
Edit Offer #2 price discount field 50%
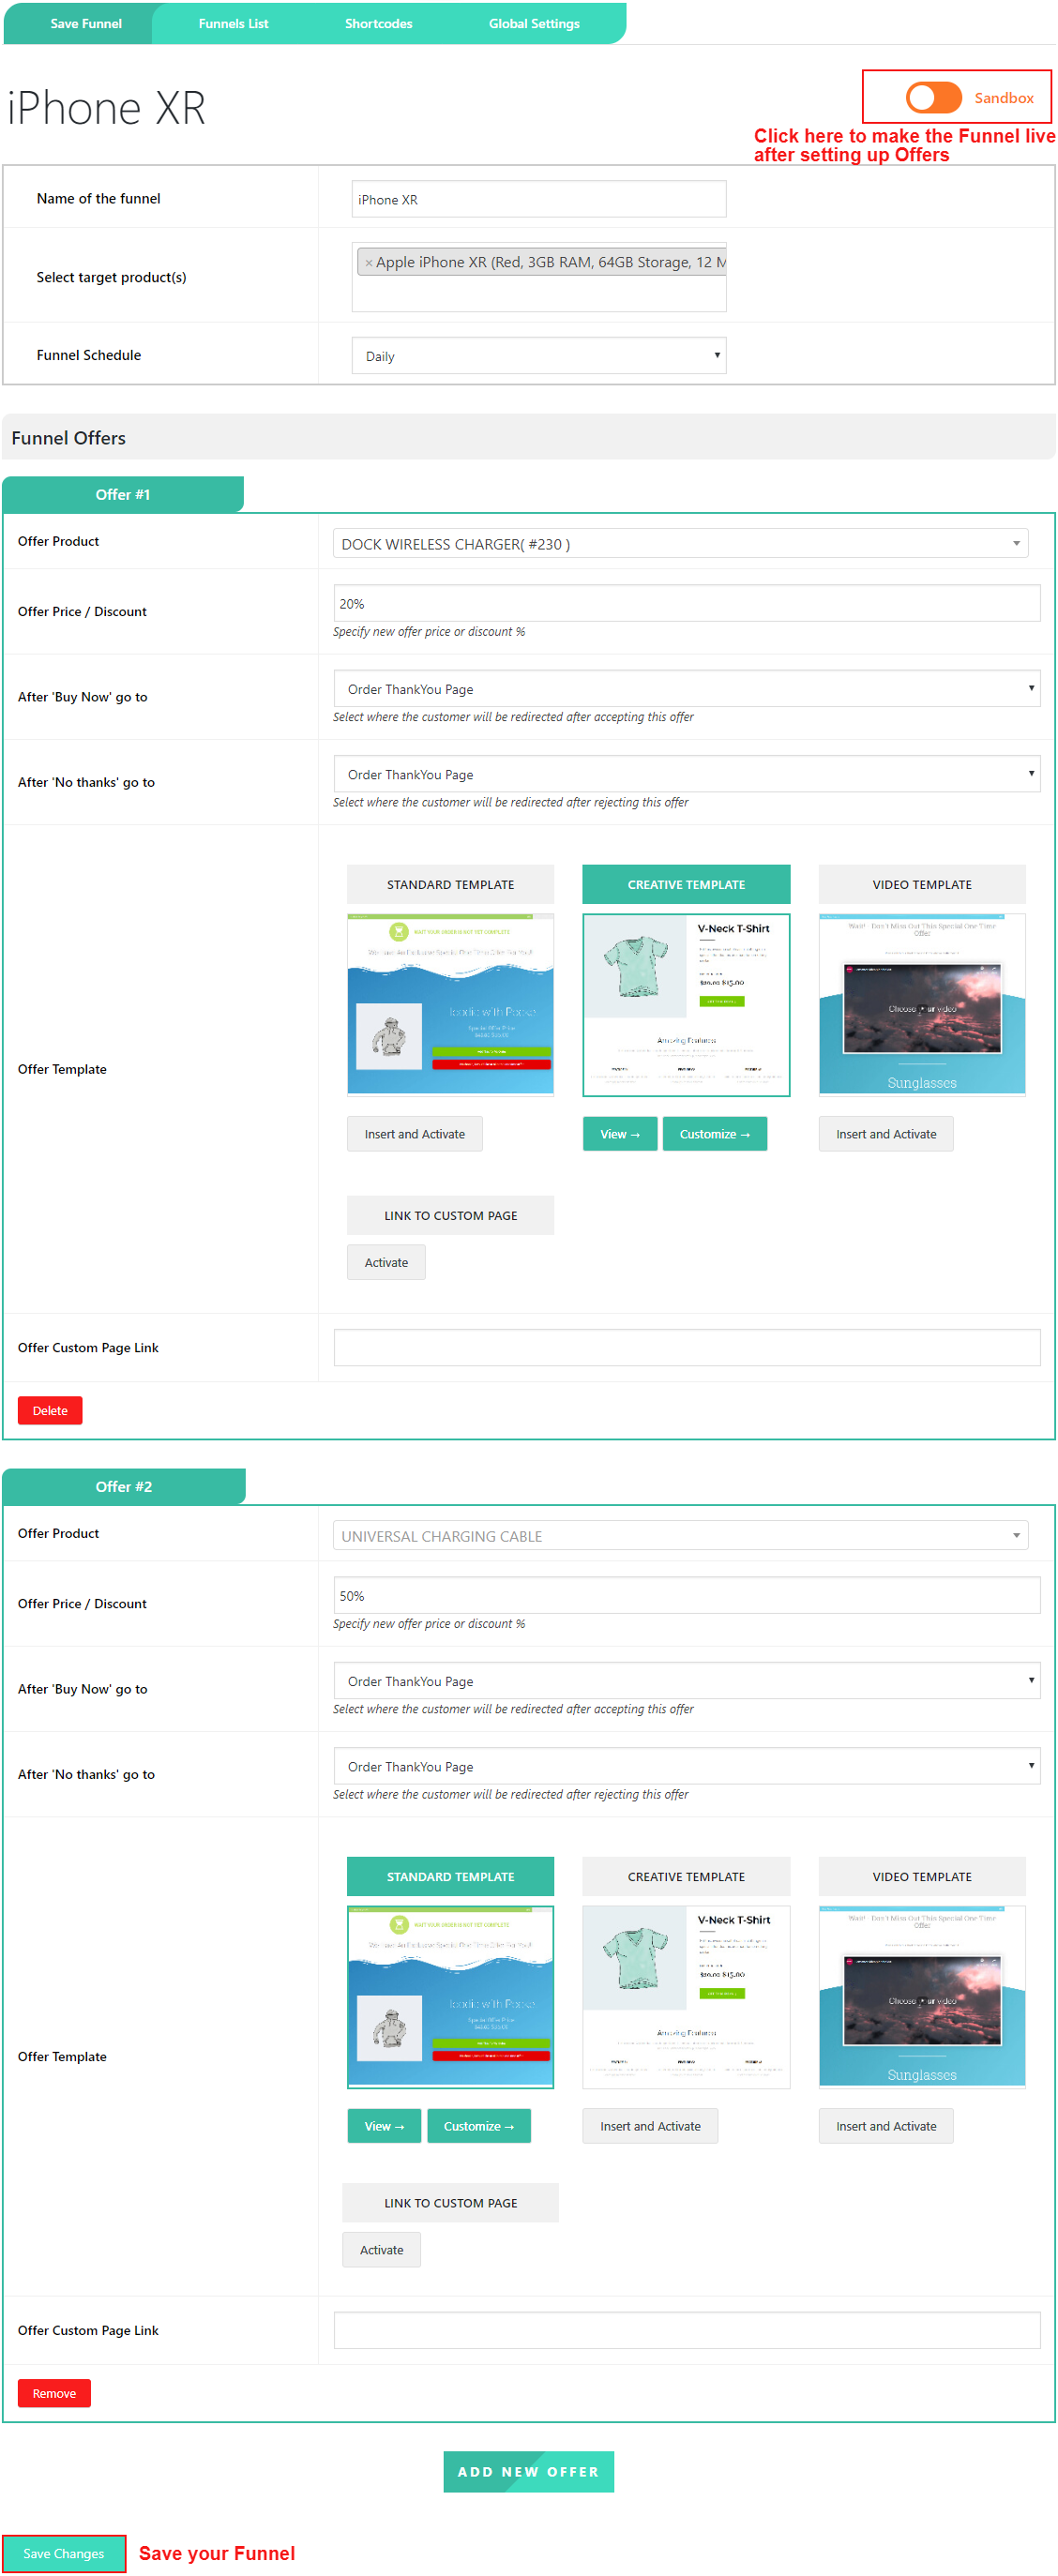click(686, 1595)
